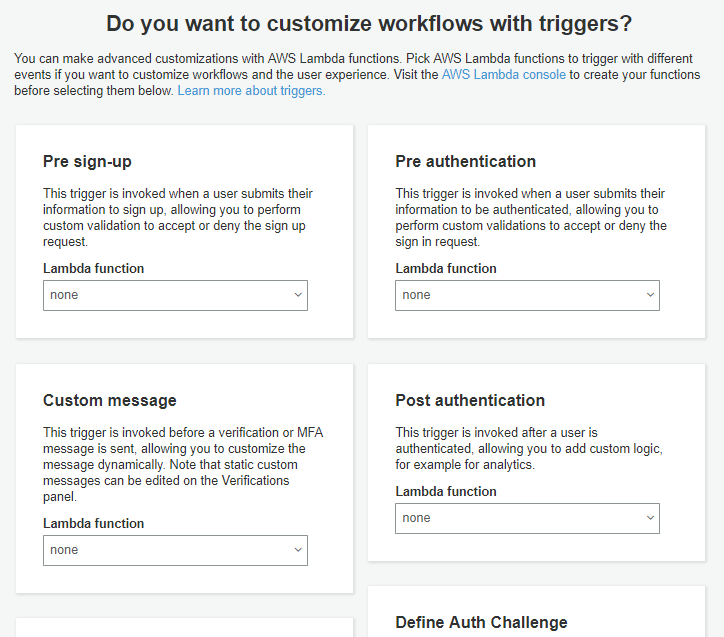Open the Pre authentication Lambda function dropdown
This screenshot has height=637, width=724.
tap(527, 295)
